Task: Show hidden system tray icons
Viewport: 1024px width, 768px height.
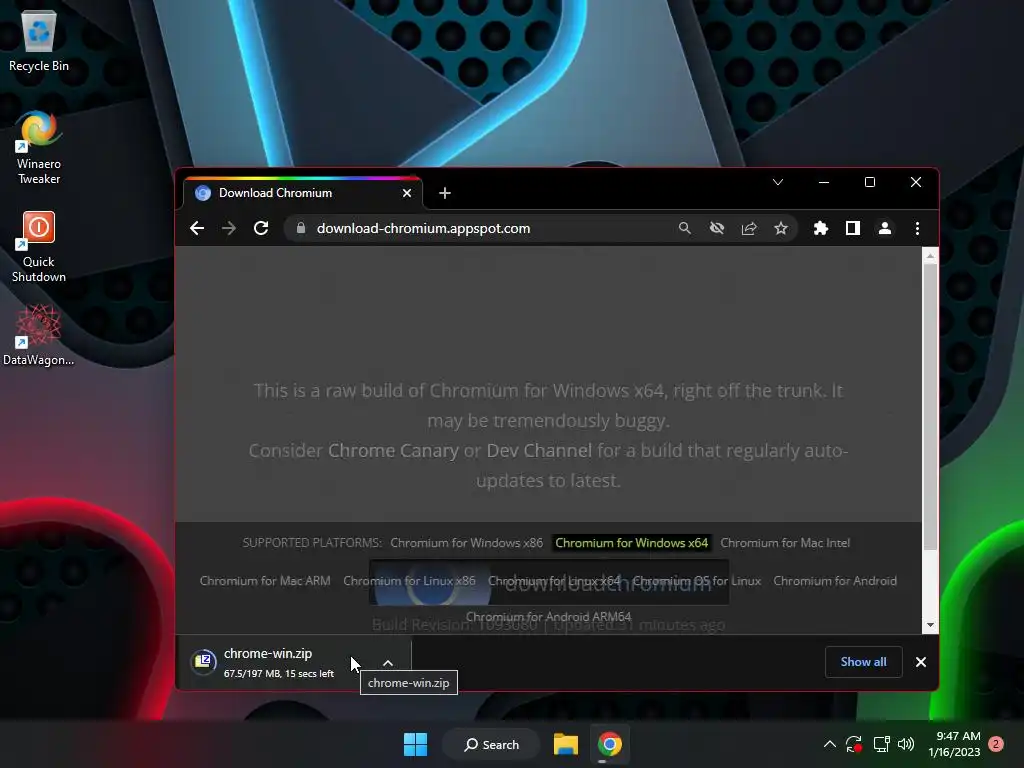Action: coord(829,744)
